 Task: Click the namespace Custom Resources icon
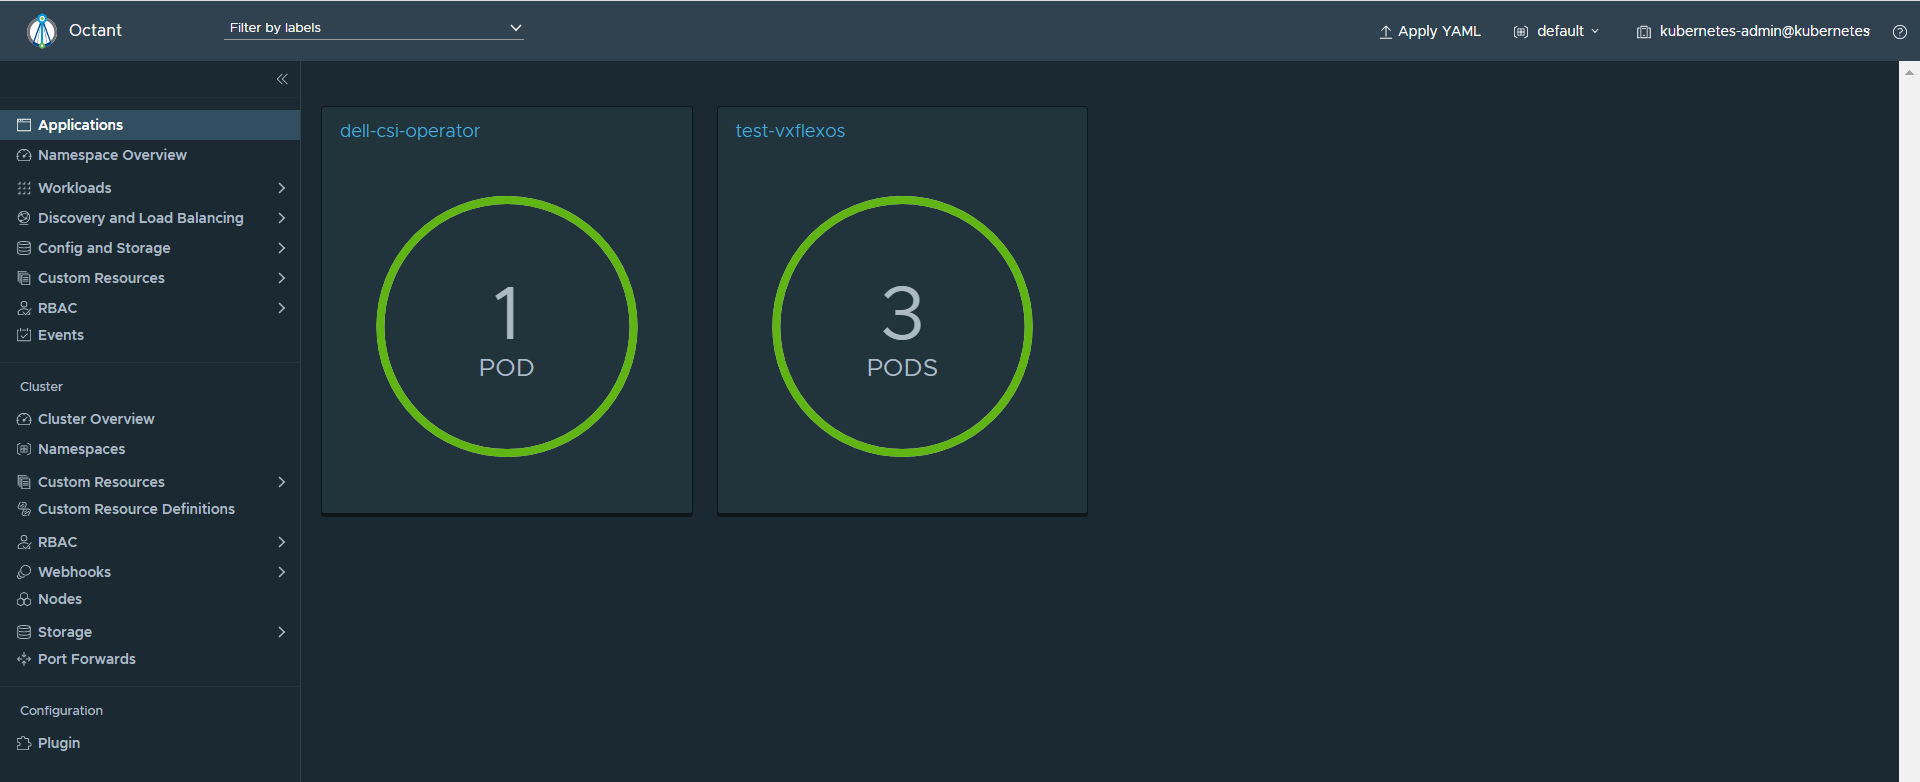tap(24, 278)
